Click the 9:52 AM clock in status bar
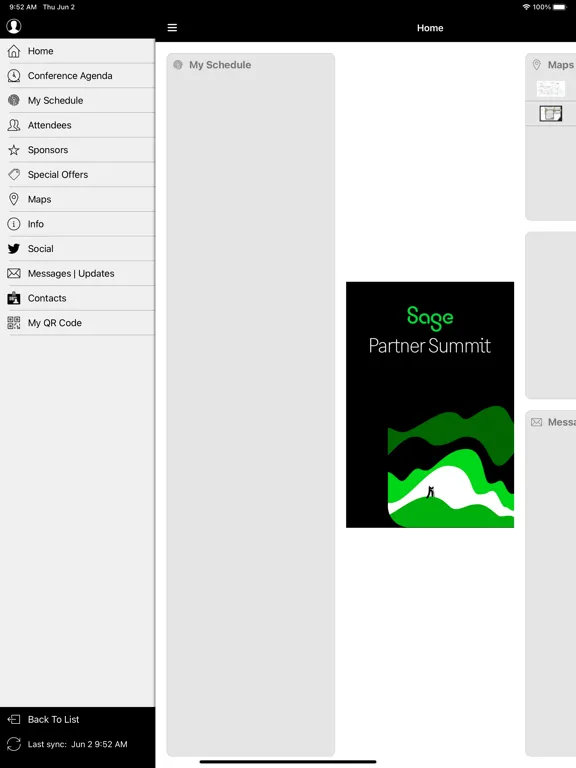 [x=23, y=7]
